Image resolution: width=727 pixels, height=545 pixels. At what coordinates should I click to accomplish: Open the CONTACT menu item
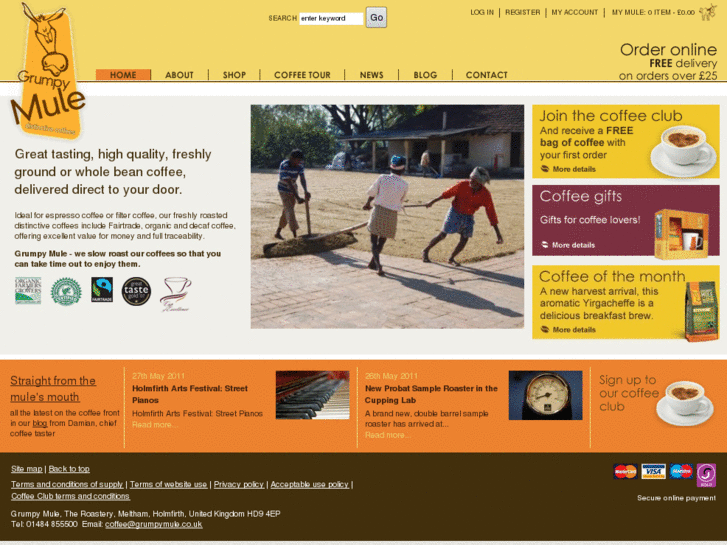click(x=486, y=75)
